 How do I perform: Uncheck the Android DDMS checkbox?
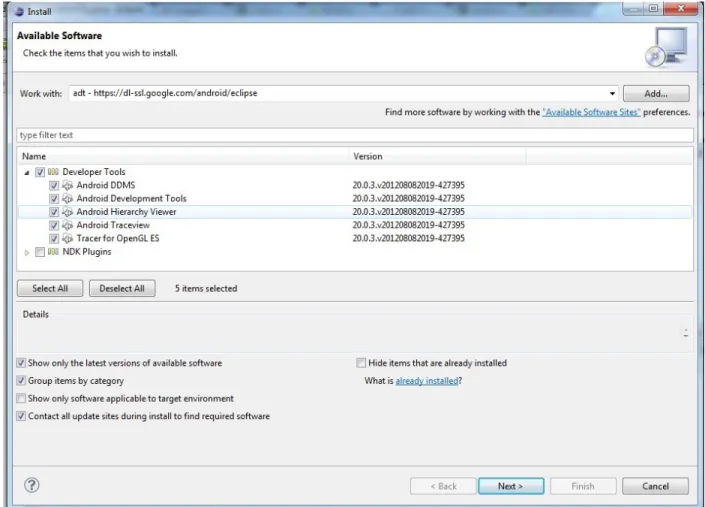coord(54,185)
